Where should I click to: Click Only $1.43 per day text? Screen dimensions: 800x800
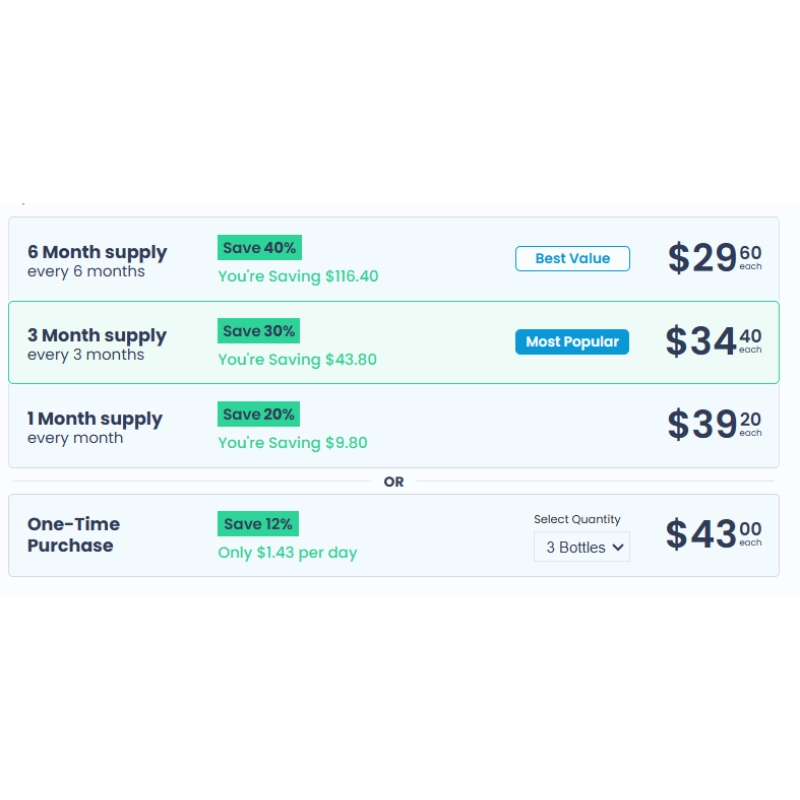[287, 553]
